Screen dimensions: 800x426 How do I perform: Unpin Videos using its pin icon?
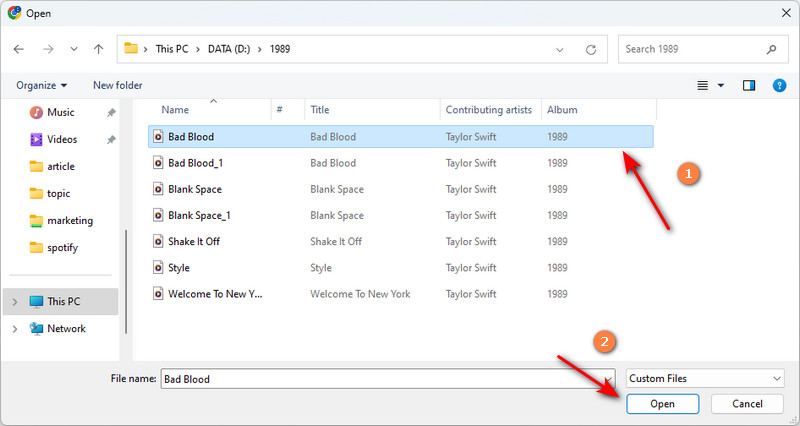click(x=111, y=140)
